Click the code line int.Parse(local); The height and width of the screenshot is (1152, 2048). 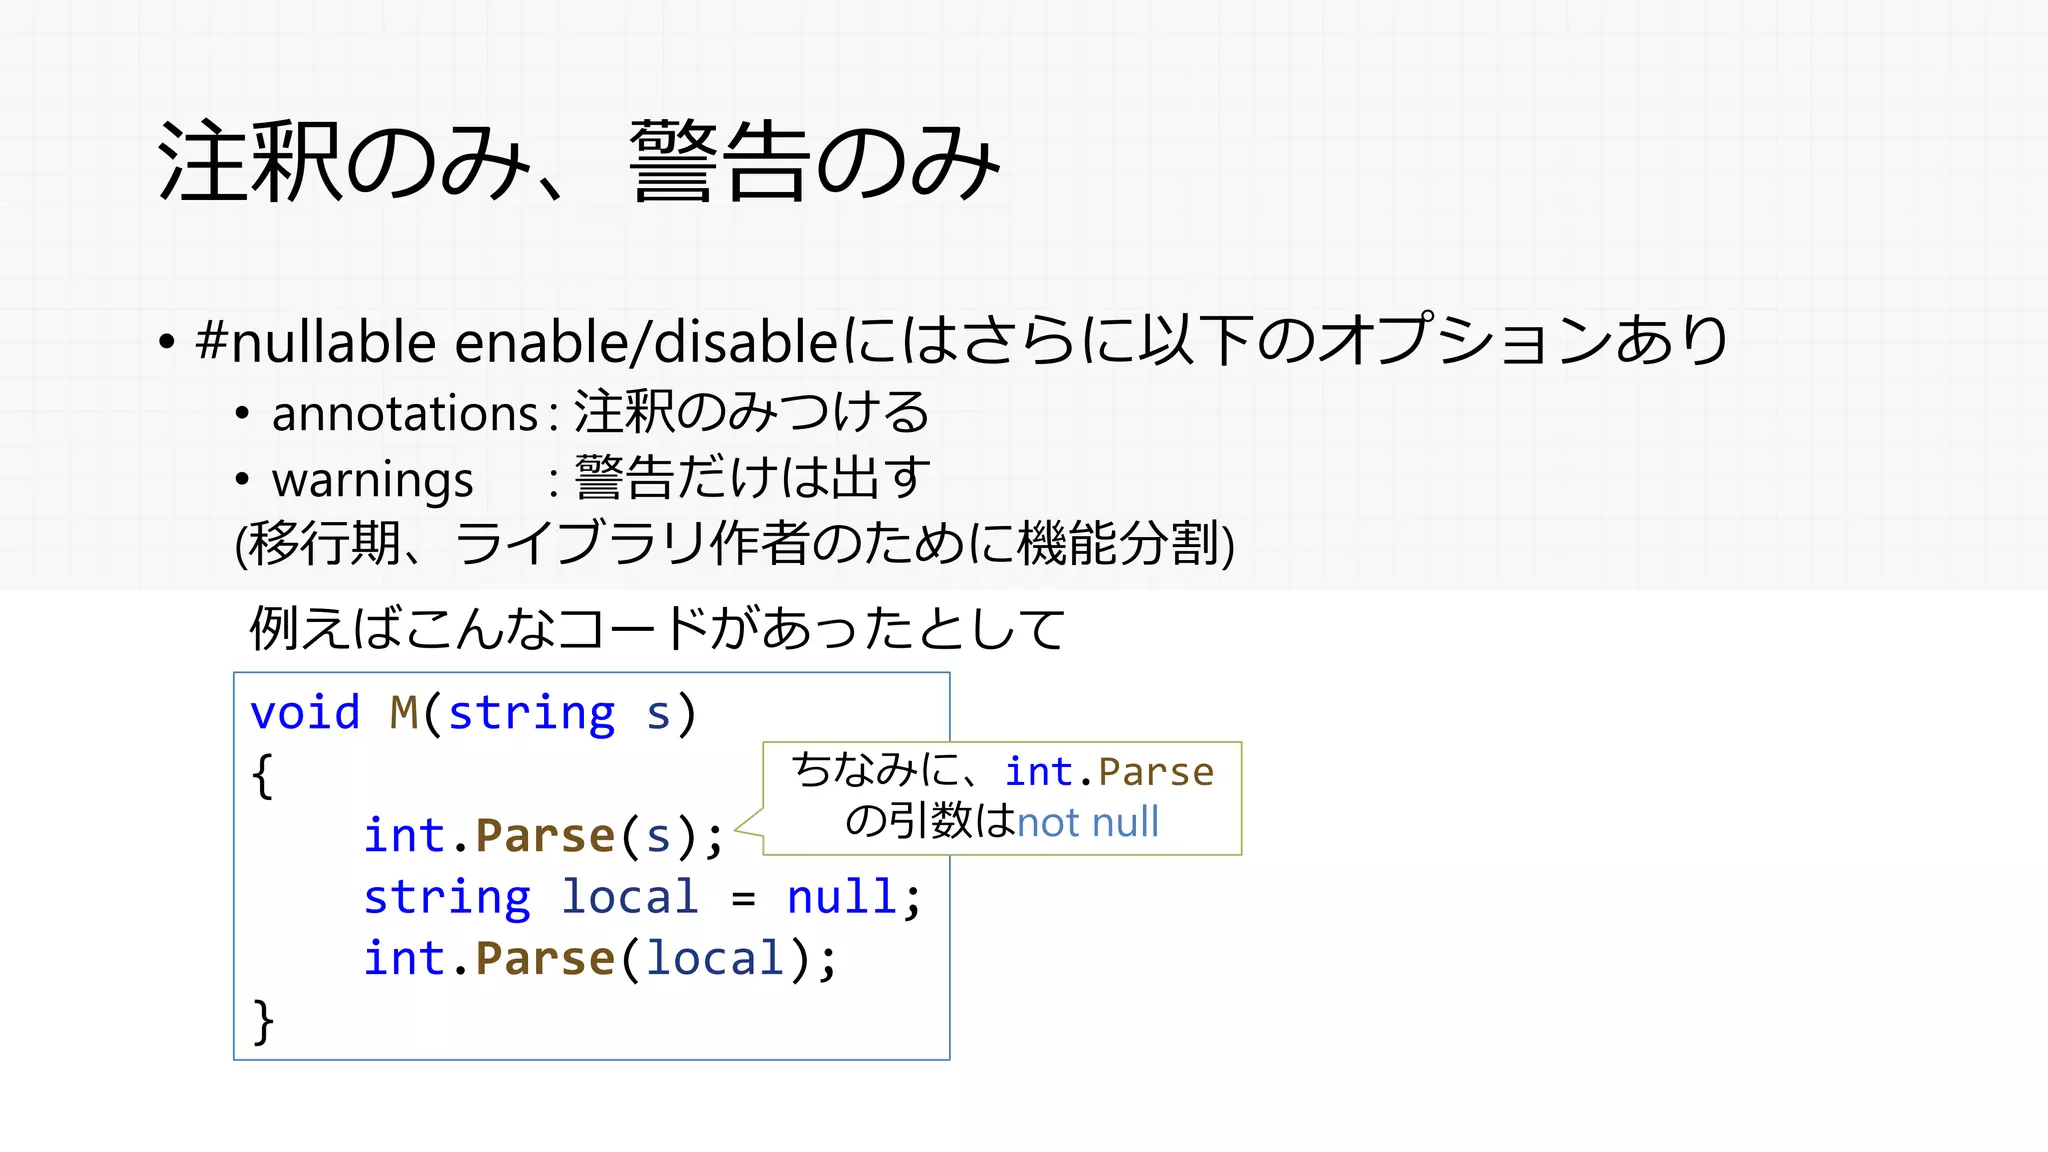click(x=600, y=958)
